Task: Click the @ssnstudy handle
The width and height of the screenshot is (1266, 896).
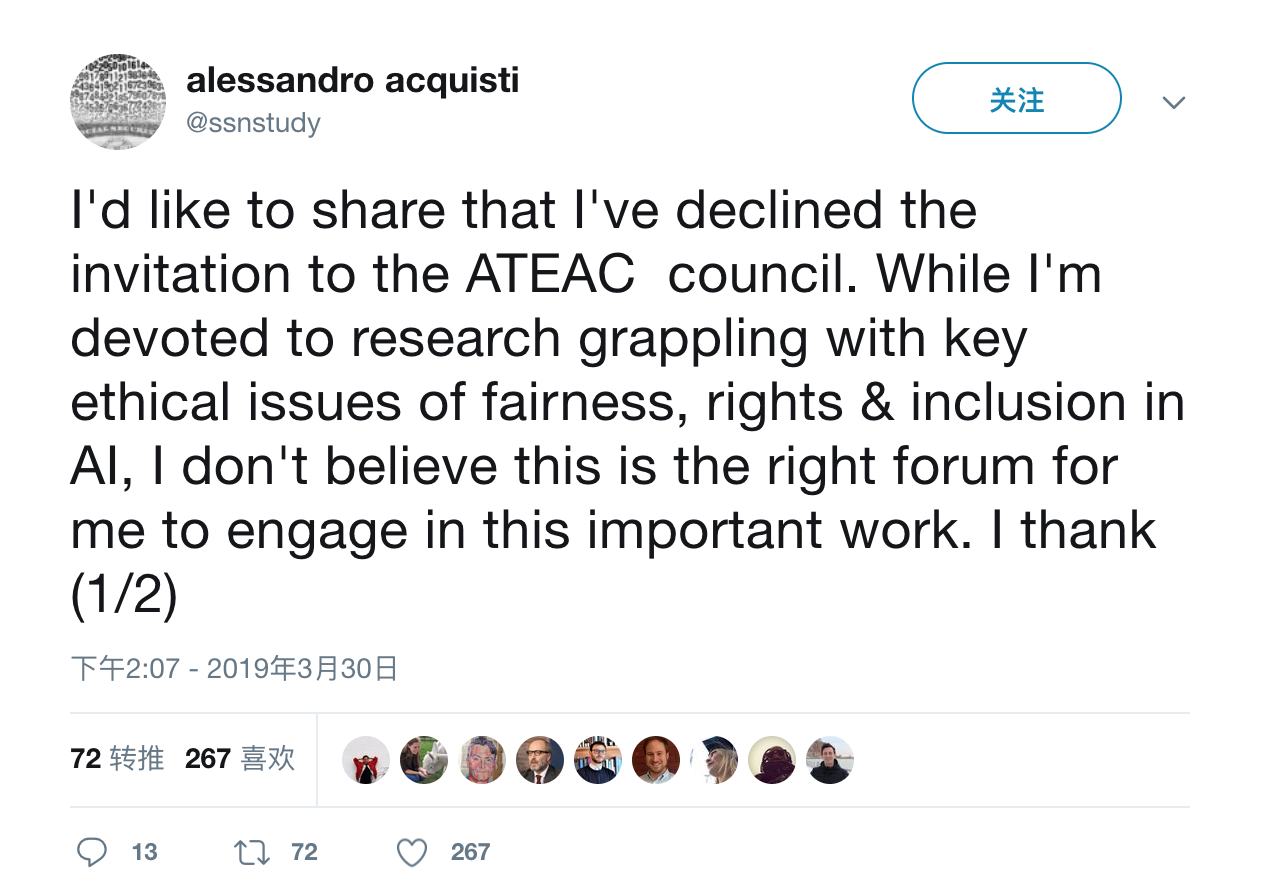Action: (253, 123)
